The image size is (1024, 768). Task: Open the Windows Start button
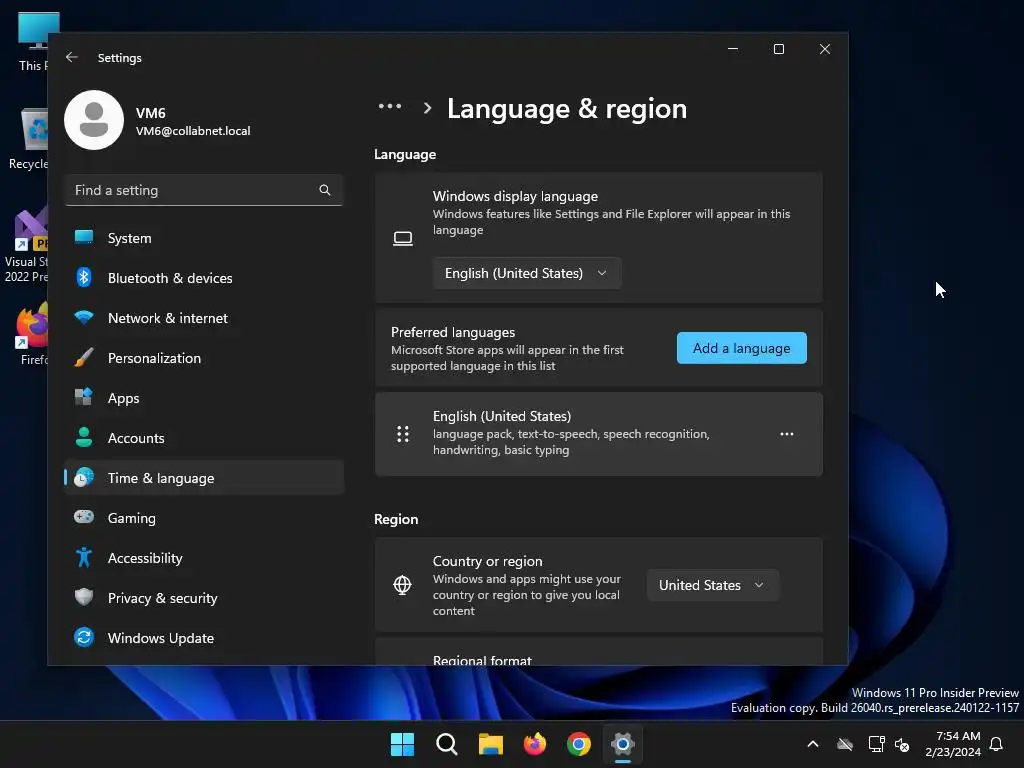(x=402, y=744)
